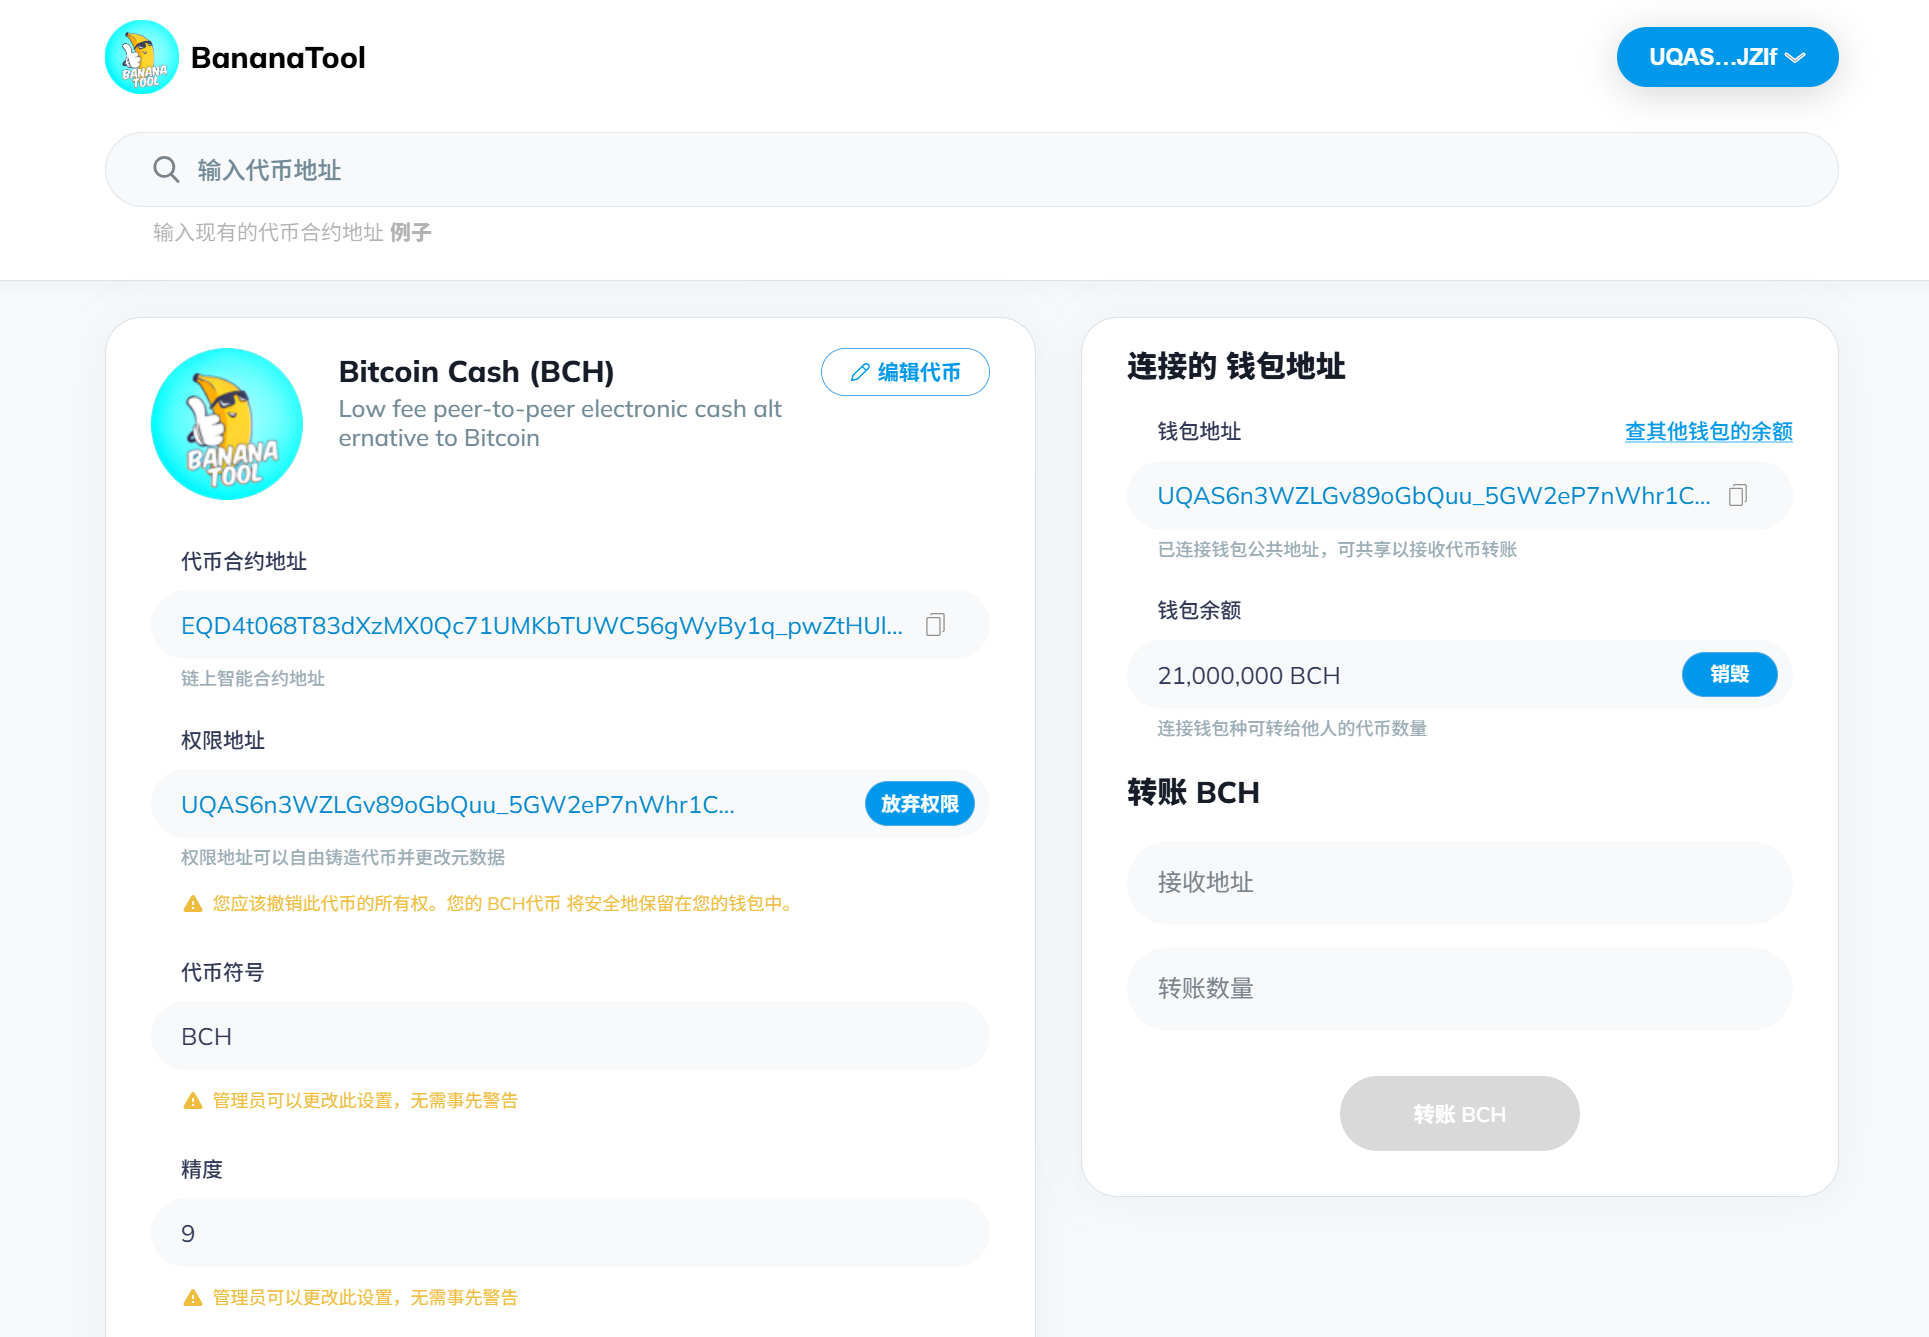Screen dimensions: 1929x1337
Task: Click the 转账数量 transfer amount field
Action: 1459,988
